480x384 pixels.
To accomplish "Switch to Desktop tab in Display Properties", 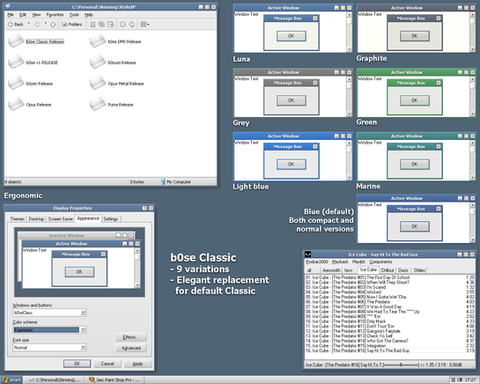I will [x=36, y=219].
